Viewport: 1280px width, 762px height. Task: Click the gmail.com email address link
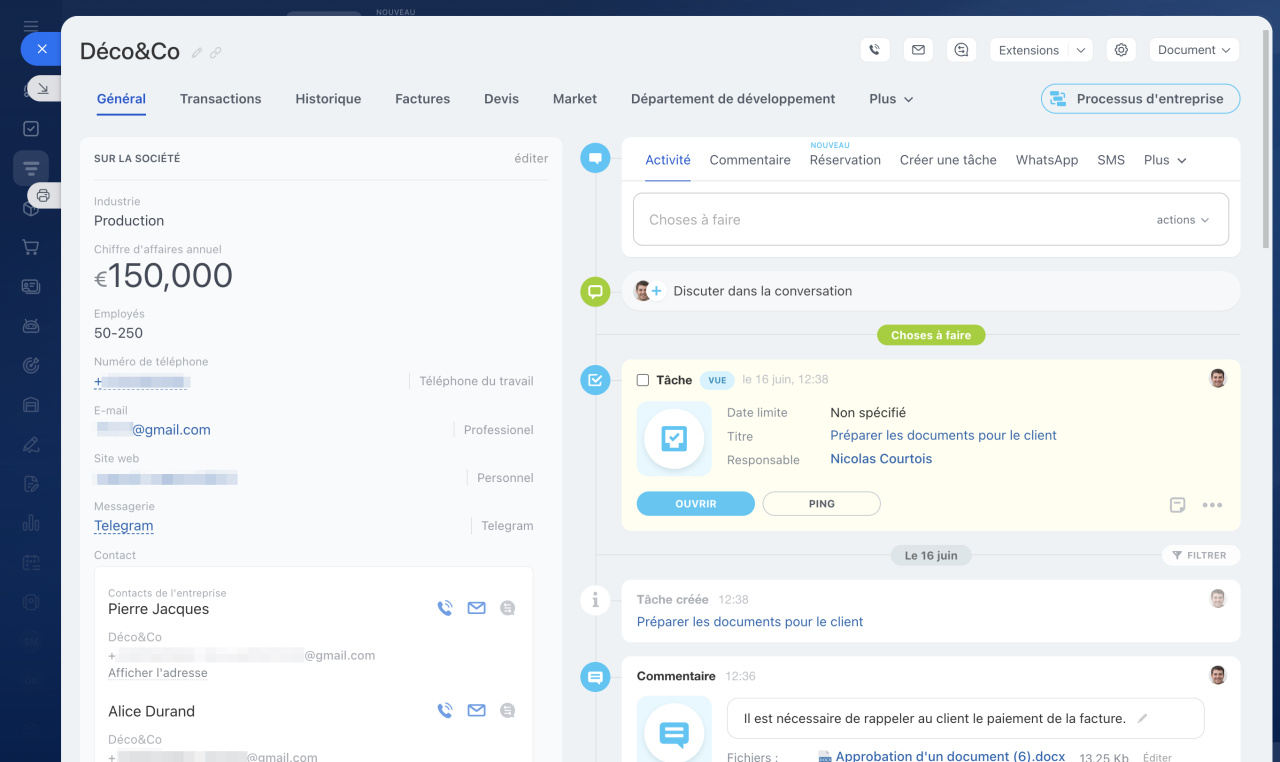[x=154, y=430]
